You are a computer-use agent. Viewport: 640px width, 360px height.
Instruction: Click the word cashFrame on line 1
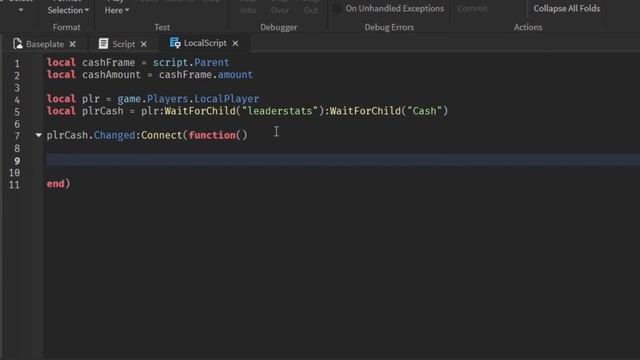point(109,62)
